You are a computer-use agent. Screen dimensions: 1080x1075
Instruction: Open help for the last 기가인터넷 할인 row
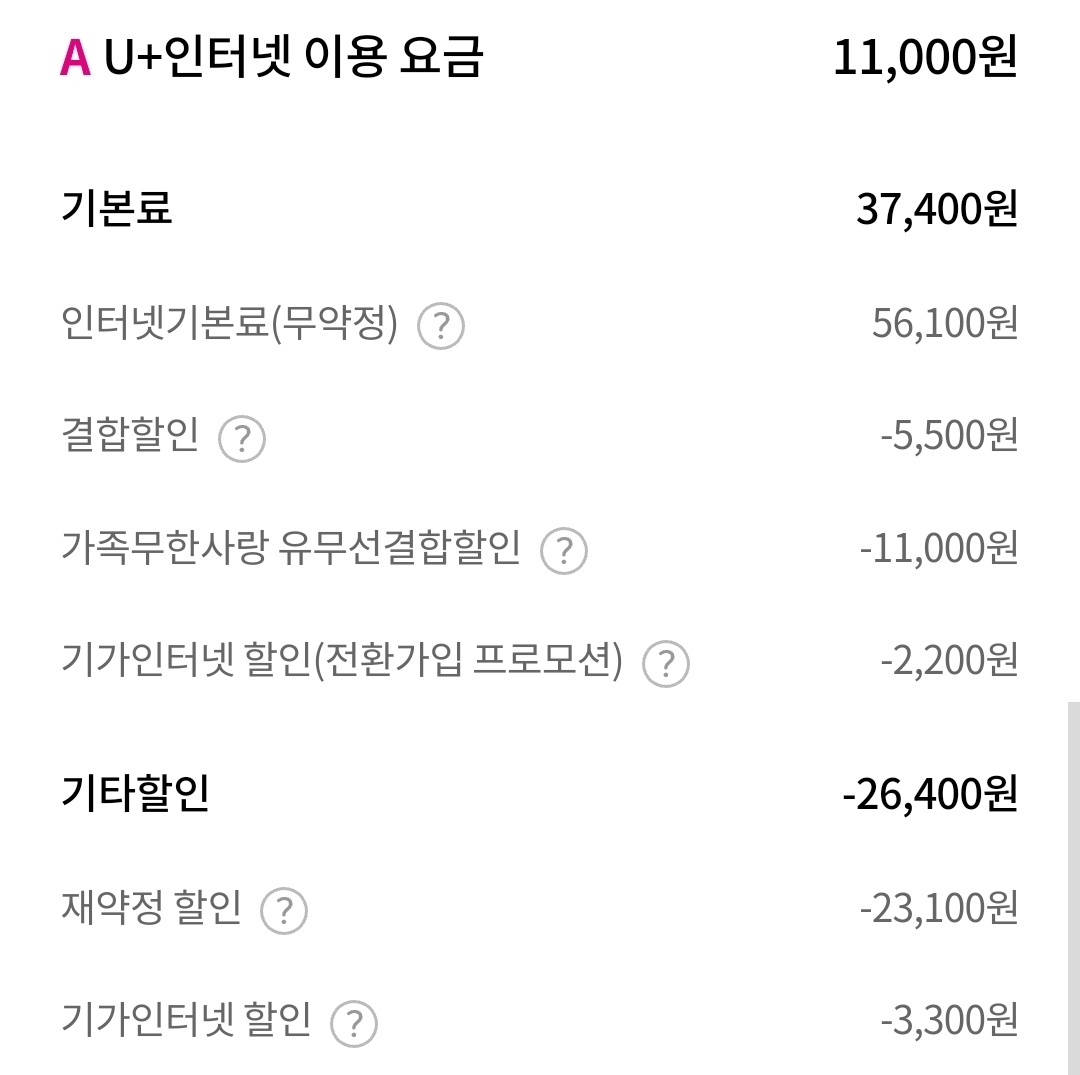354,1023
